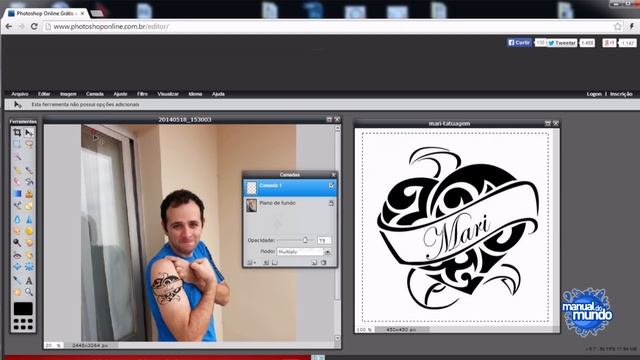Select the Pencil tool

point(17,169)
